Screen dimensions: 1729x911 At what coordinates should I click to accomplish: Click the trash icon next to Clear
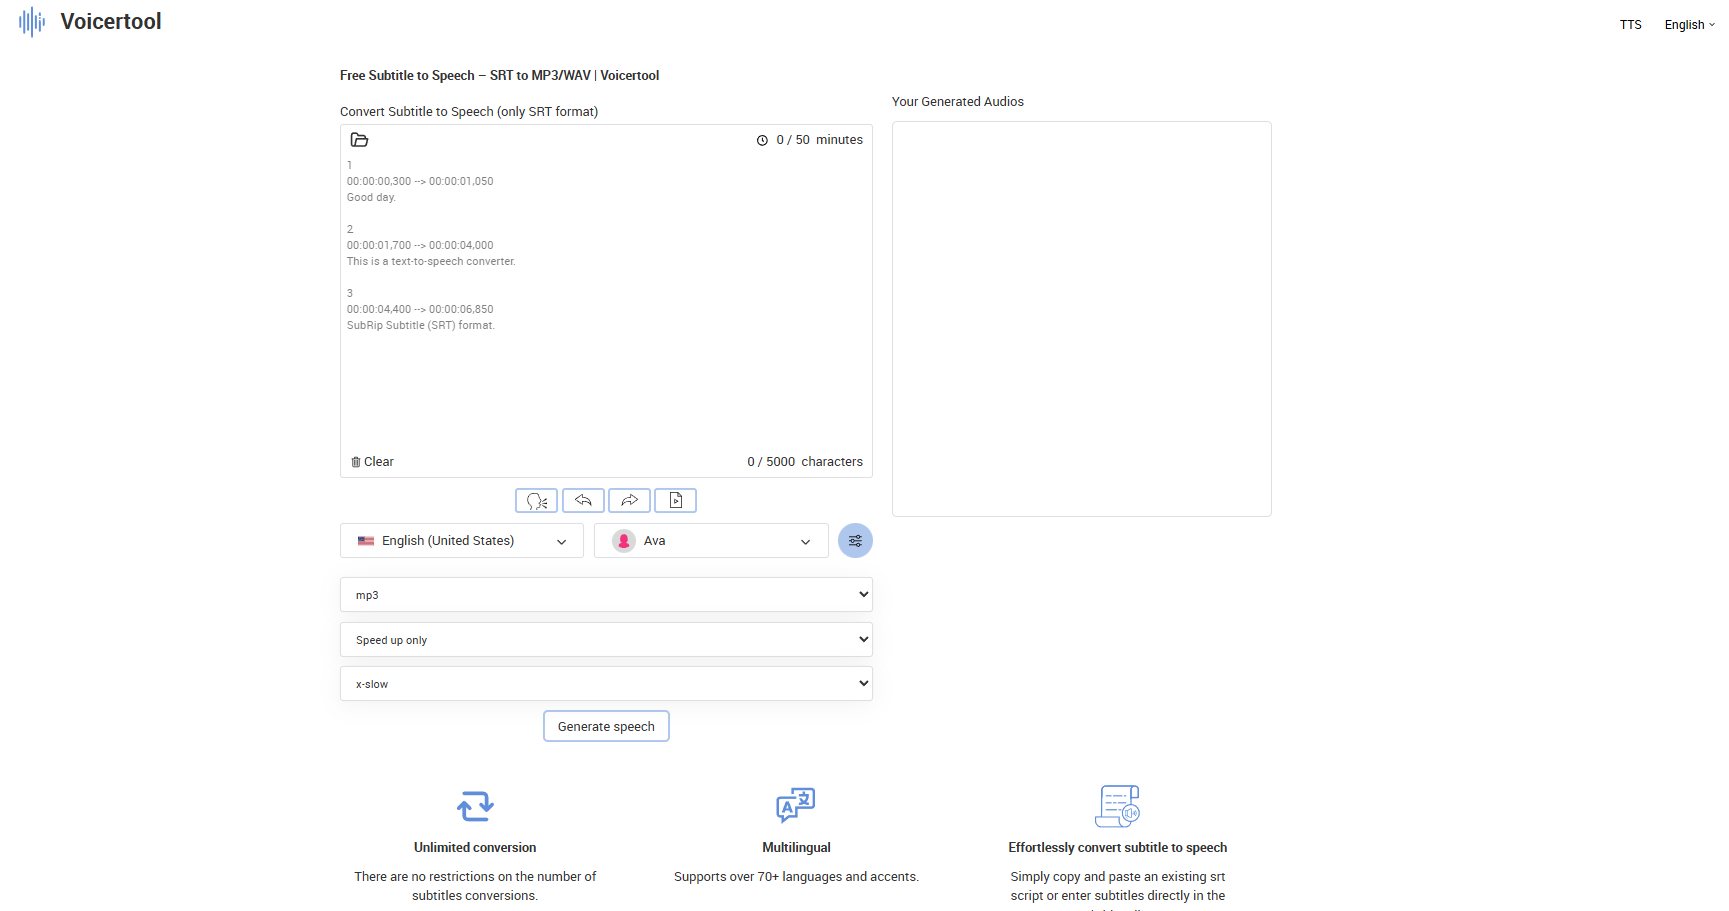tap(356, 462)
